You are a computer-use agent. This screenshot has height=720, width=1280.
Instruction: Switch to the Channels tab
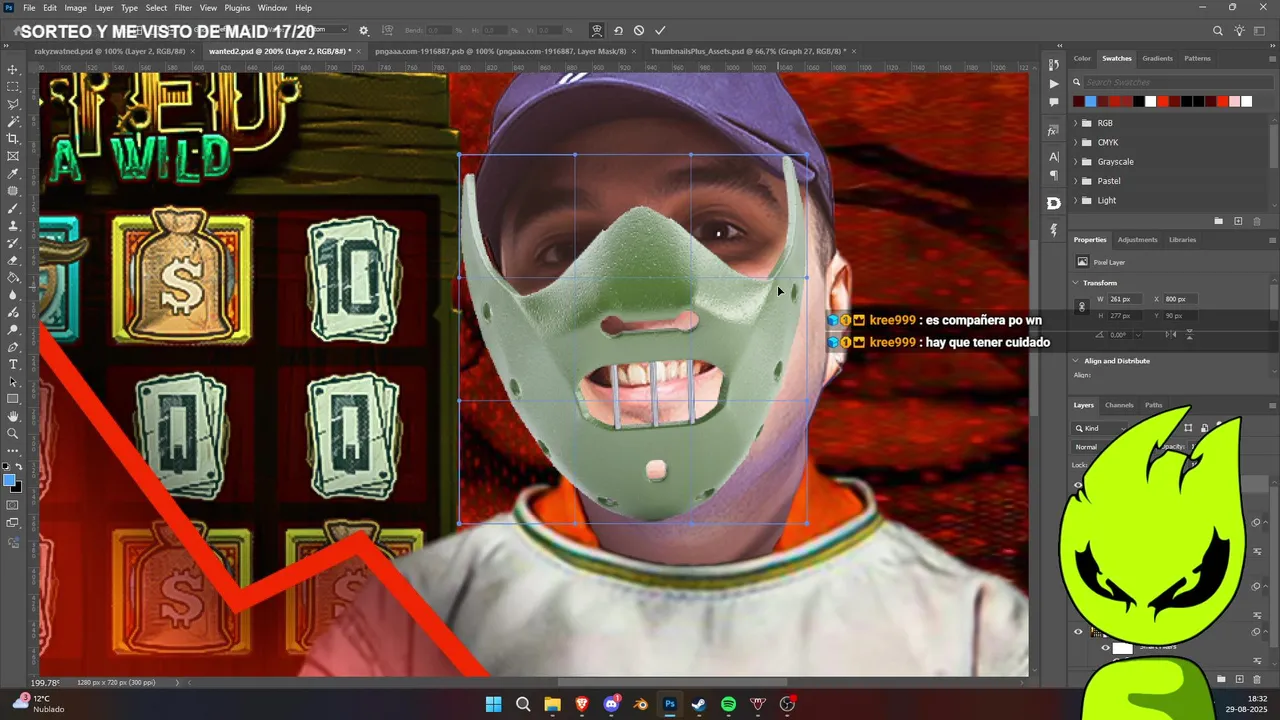point(1119,405)
